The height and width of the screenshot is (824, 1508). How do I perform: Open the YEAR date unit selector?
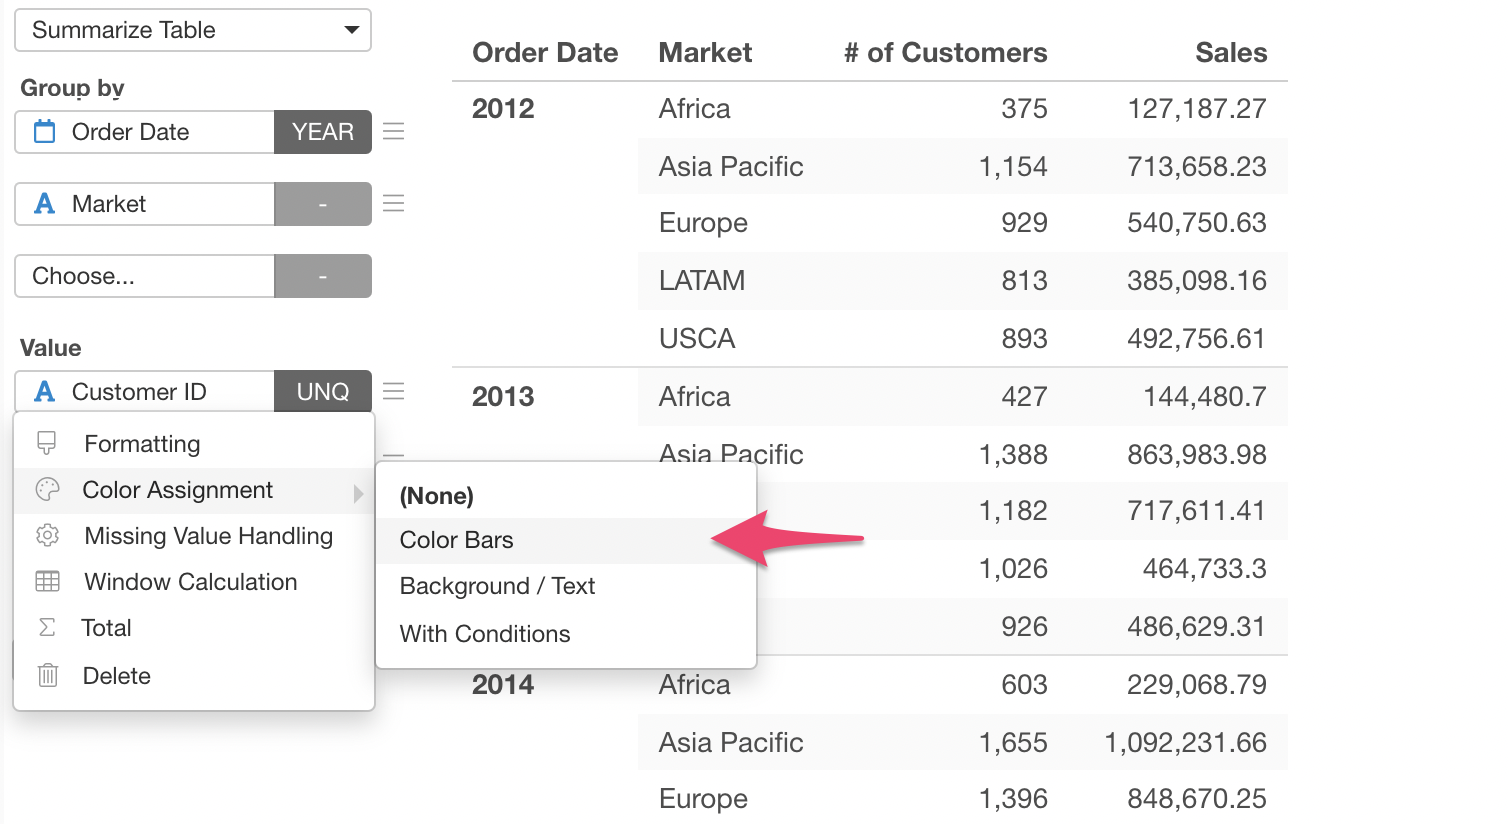[x=322, y=132]
